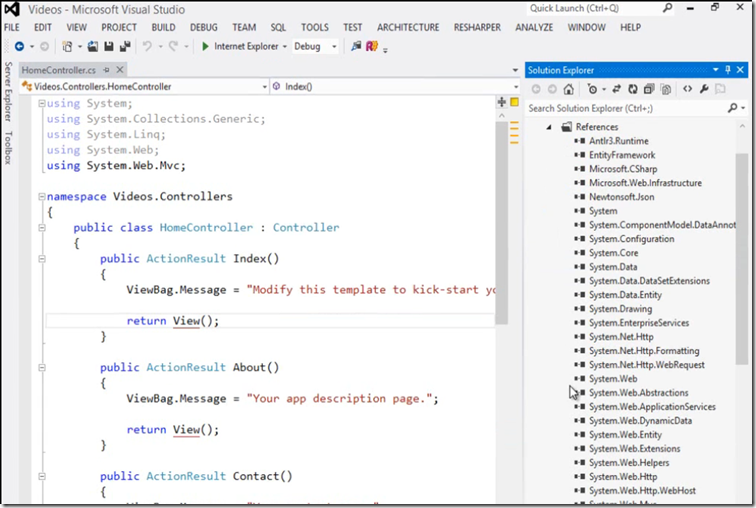The height and width of the screenshot is (508, 756).
Task: Open the ARCHITECTURE menu
Action: [x=408, y=27]
